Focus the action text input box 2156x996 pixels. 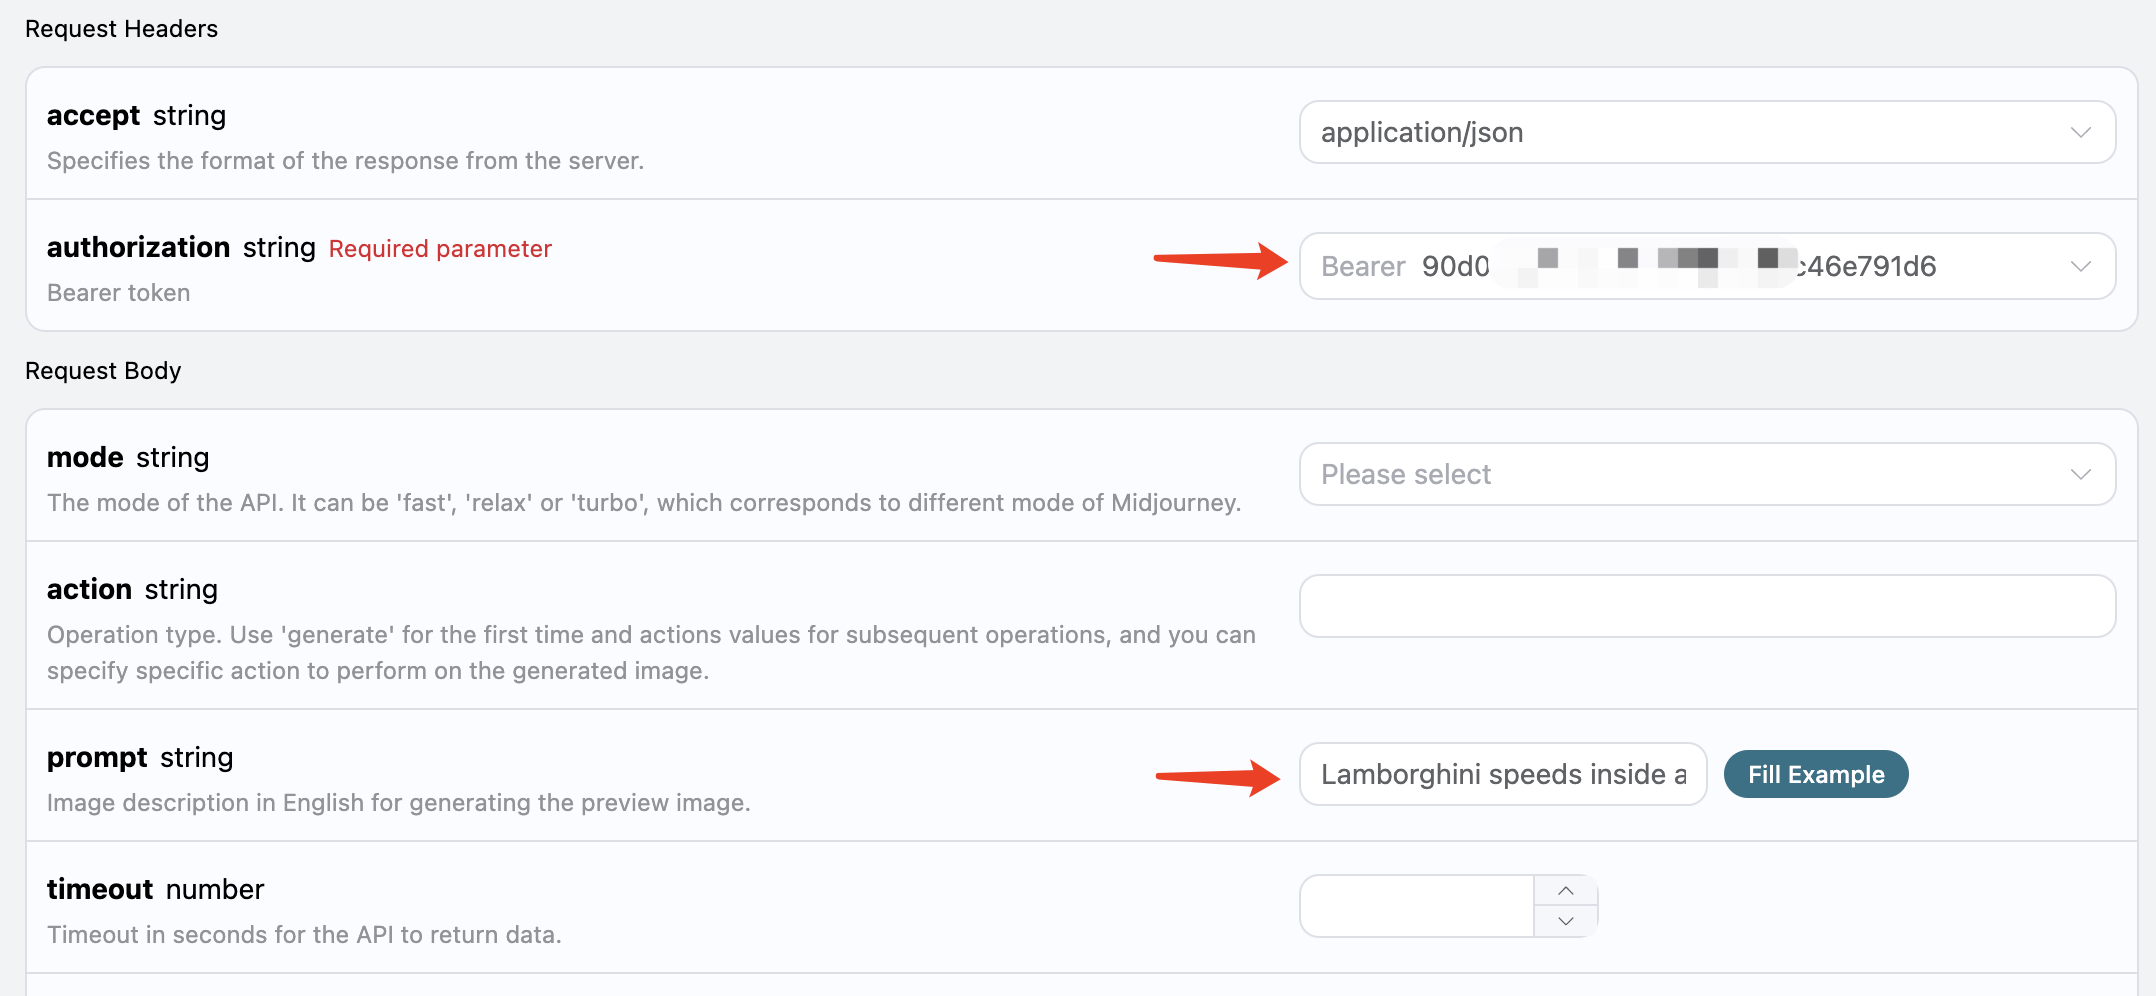[1706, 606]
